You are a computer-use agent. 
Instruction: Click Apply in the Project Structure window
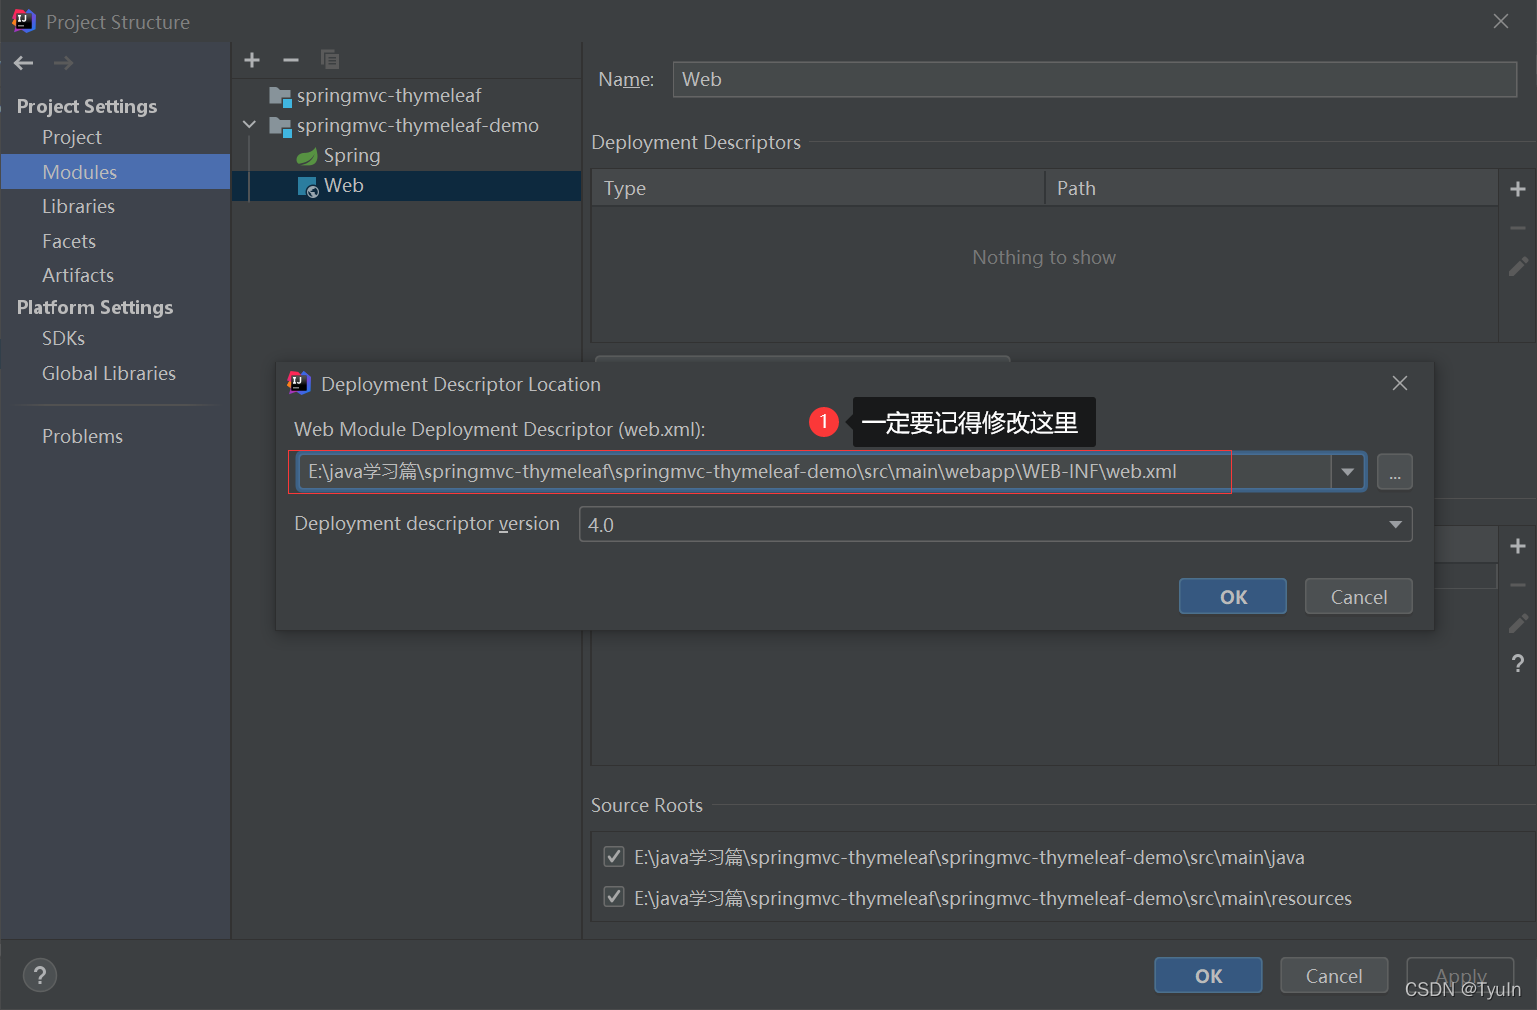point(1460,976)
